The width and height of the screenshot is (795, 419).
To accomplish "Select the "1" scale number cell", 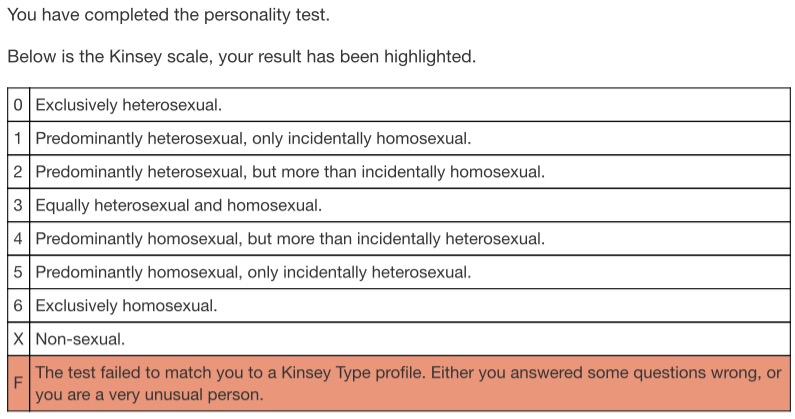I will tap(19, 138).
